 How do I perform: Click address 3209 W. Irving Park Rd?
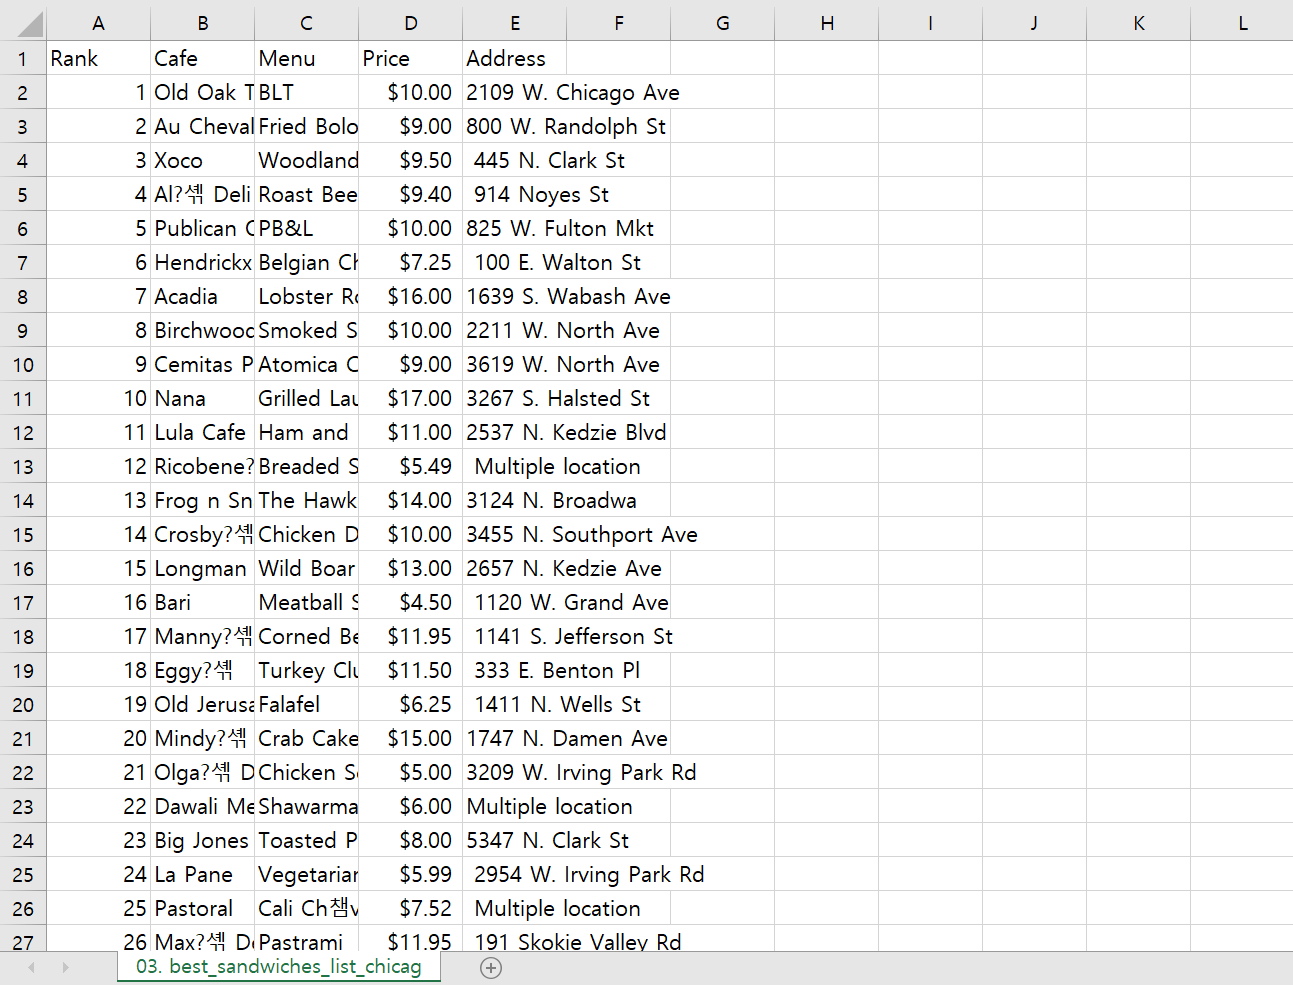[581, 772]
